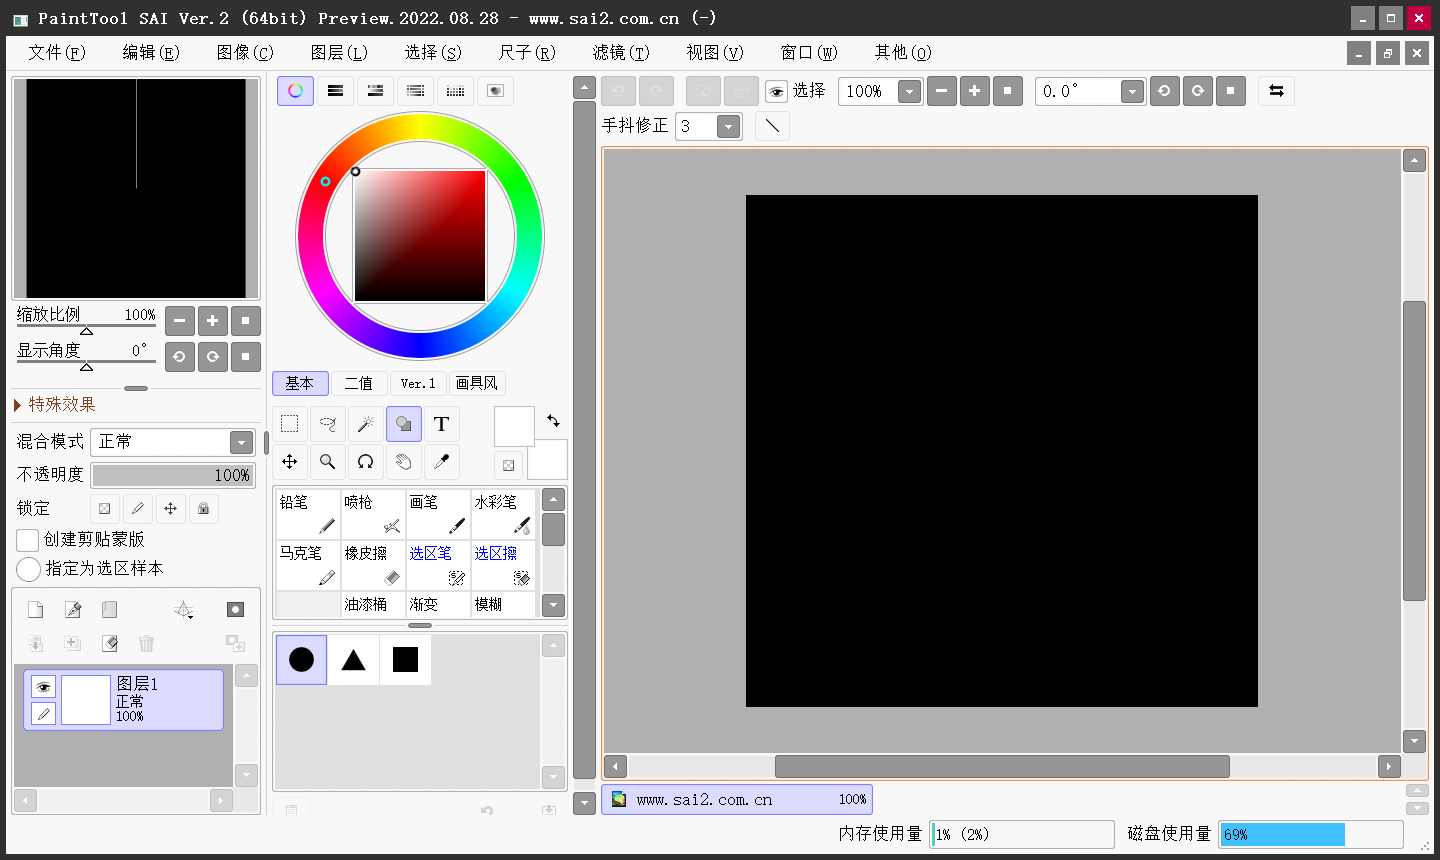Choose the circle shape

point(301,660)
